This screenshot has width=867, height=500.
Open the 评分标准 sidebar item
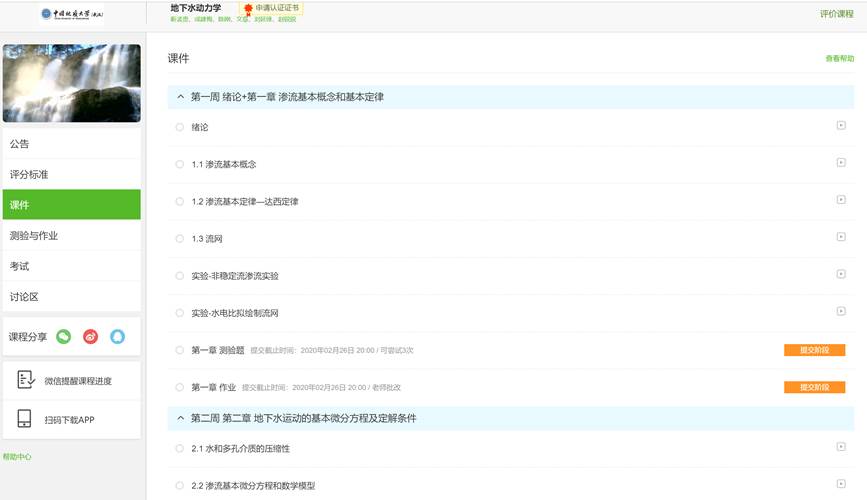click(x=29, y=175)
